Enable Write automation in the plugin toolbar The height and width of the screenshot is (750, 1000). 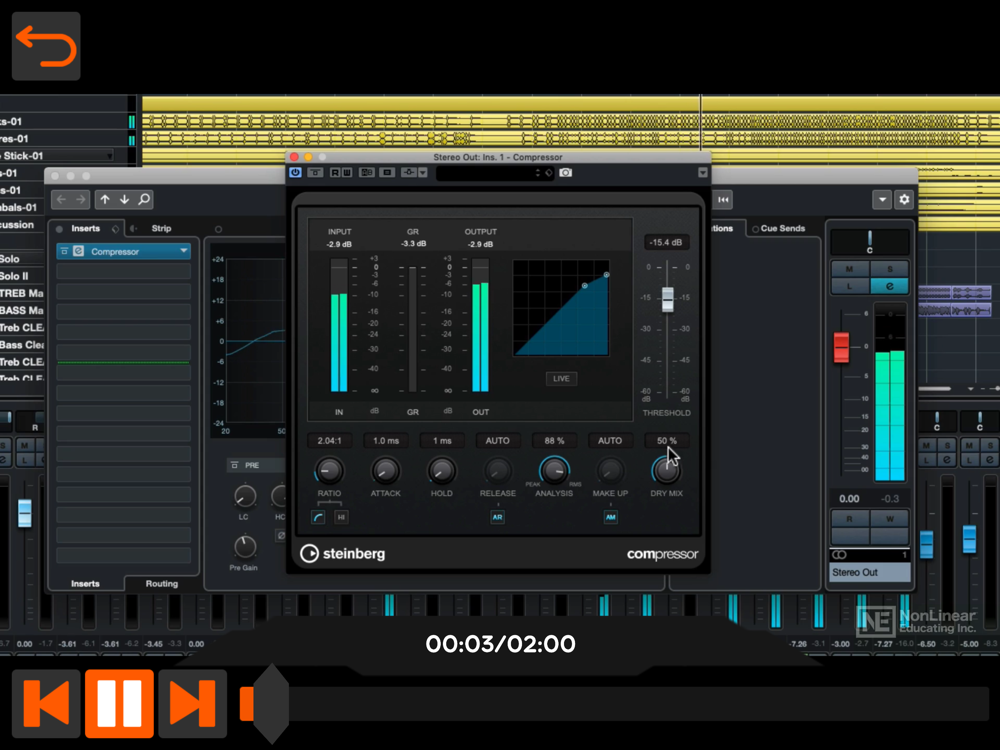tap(346, 173)
